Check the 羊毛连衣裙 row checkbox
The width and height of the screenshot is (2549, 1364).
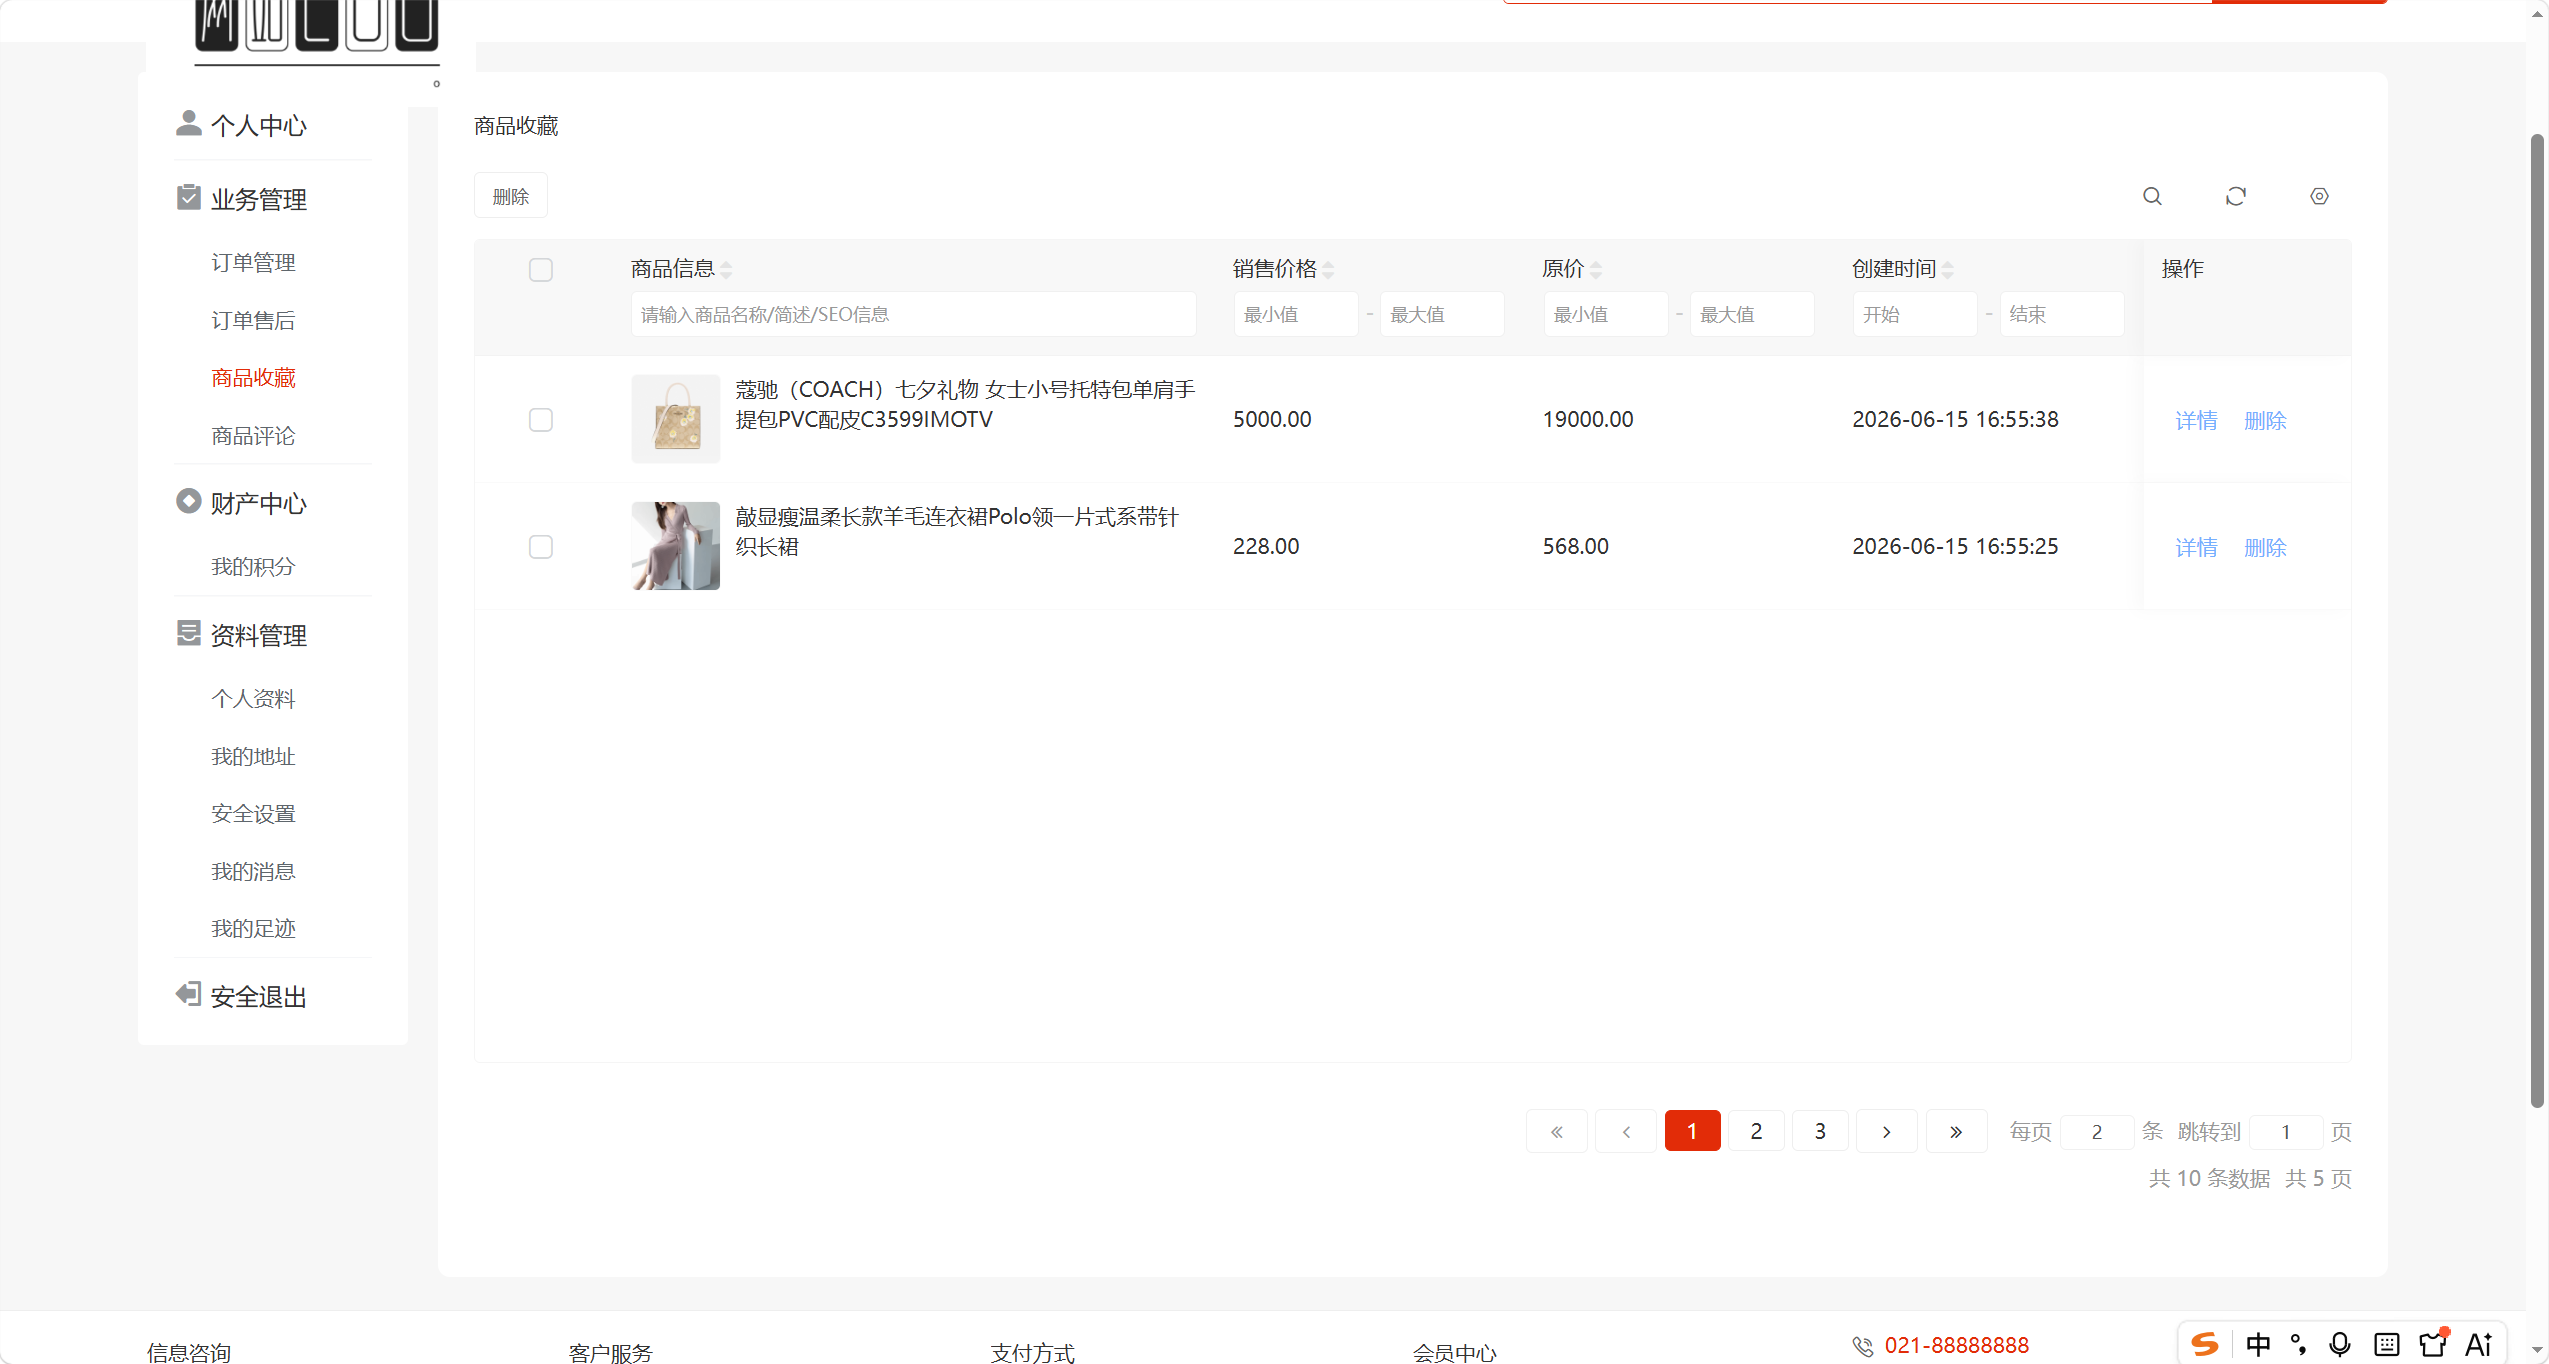541,547
